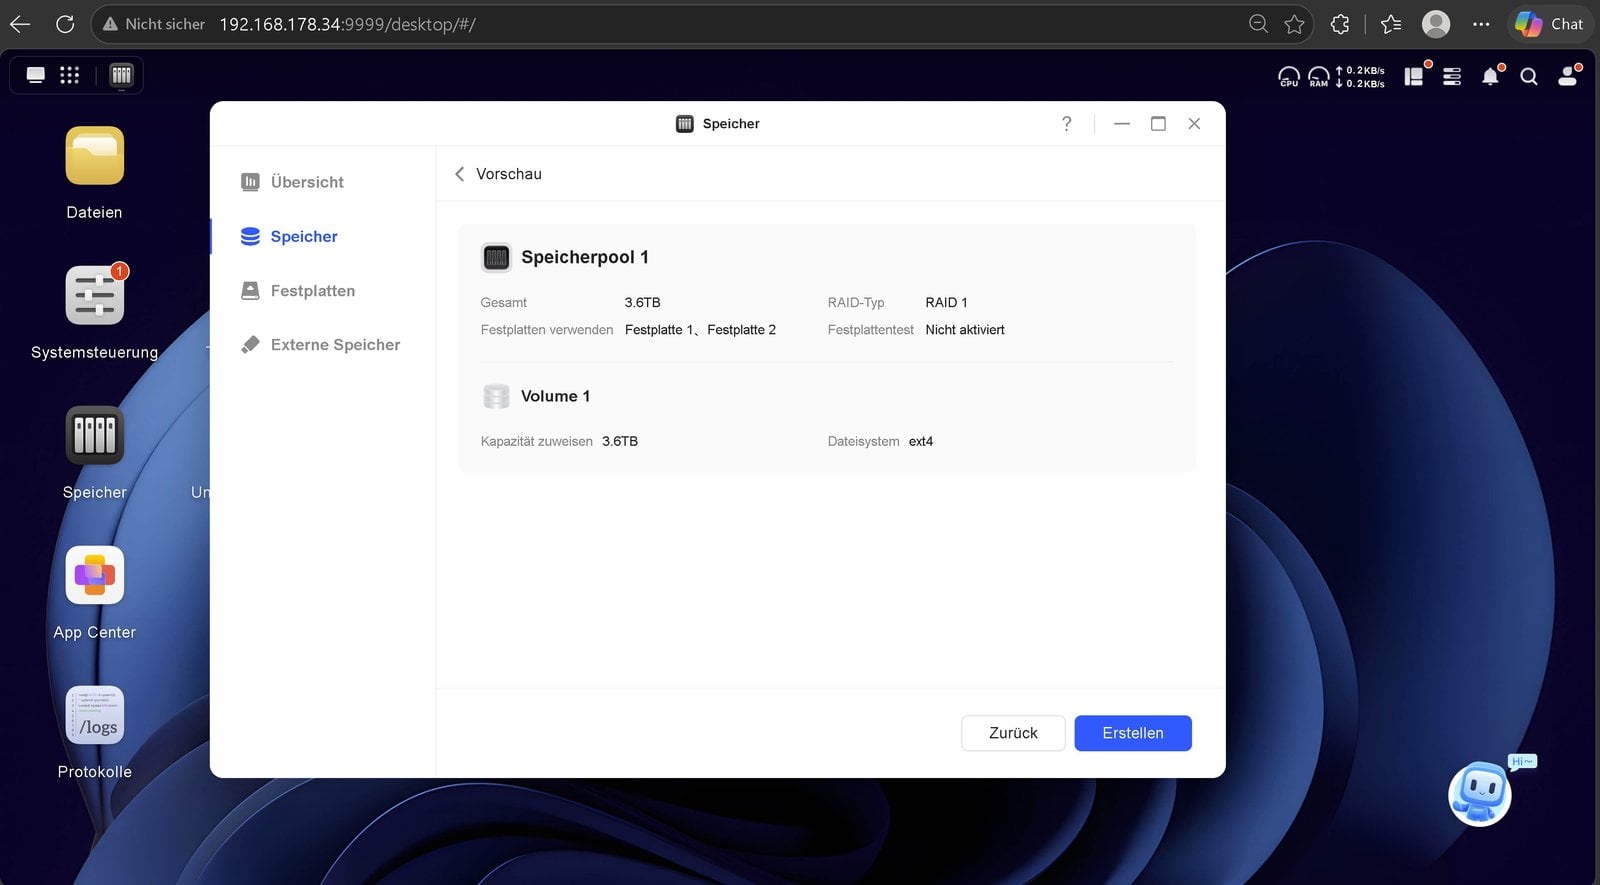Open the Copilot Chat button
1600x885 pixels.
(1549, 24)
